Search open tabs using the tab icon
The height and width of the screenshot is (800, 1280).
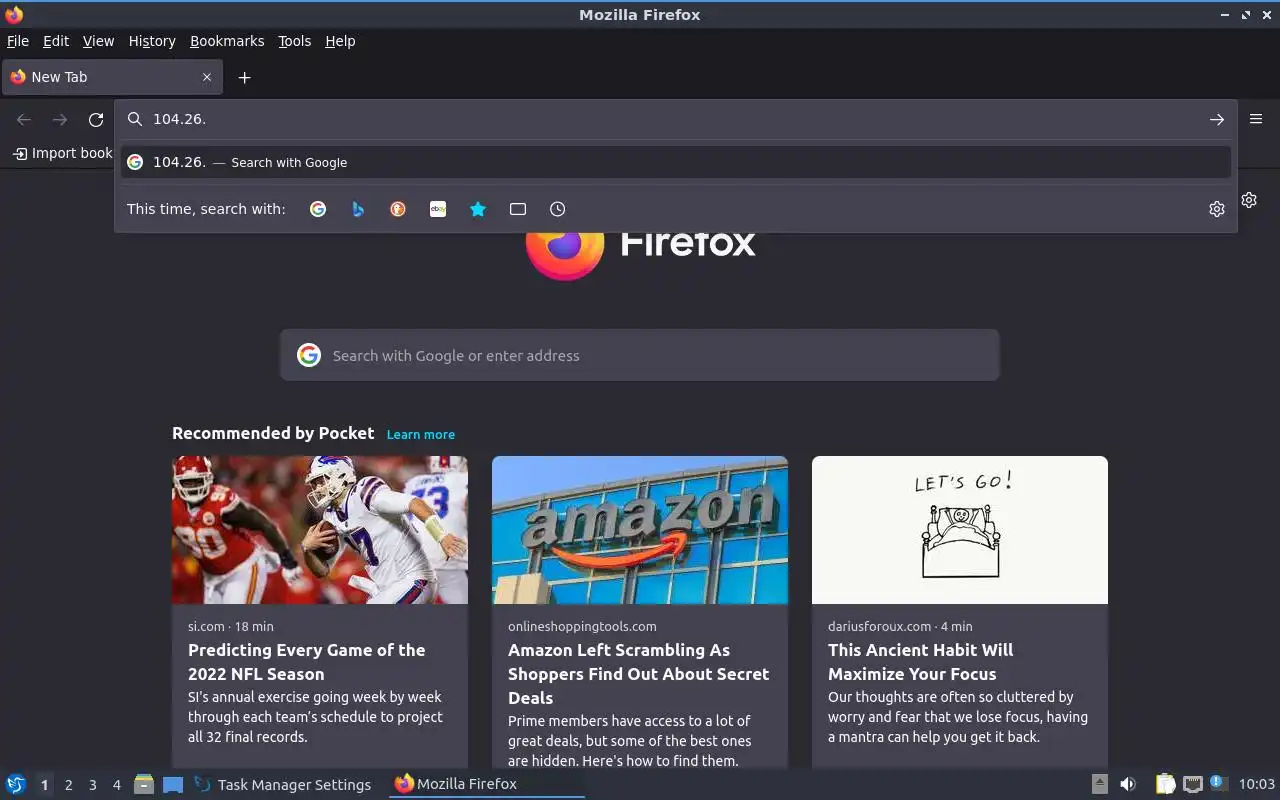pyautogui.click(x=518, y=209)
